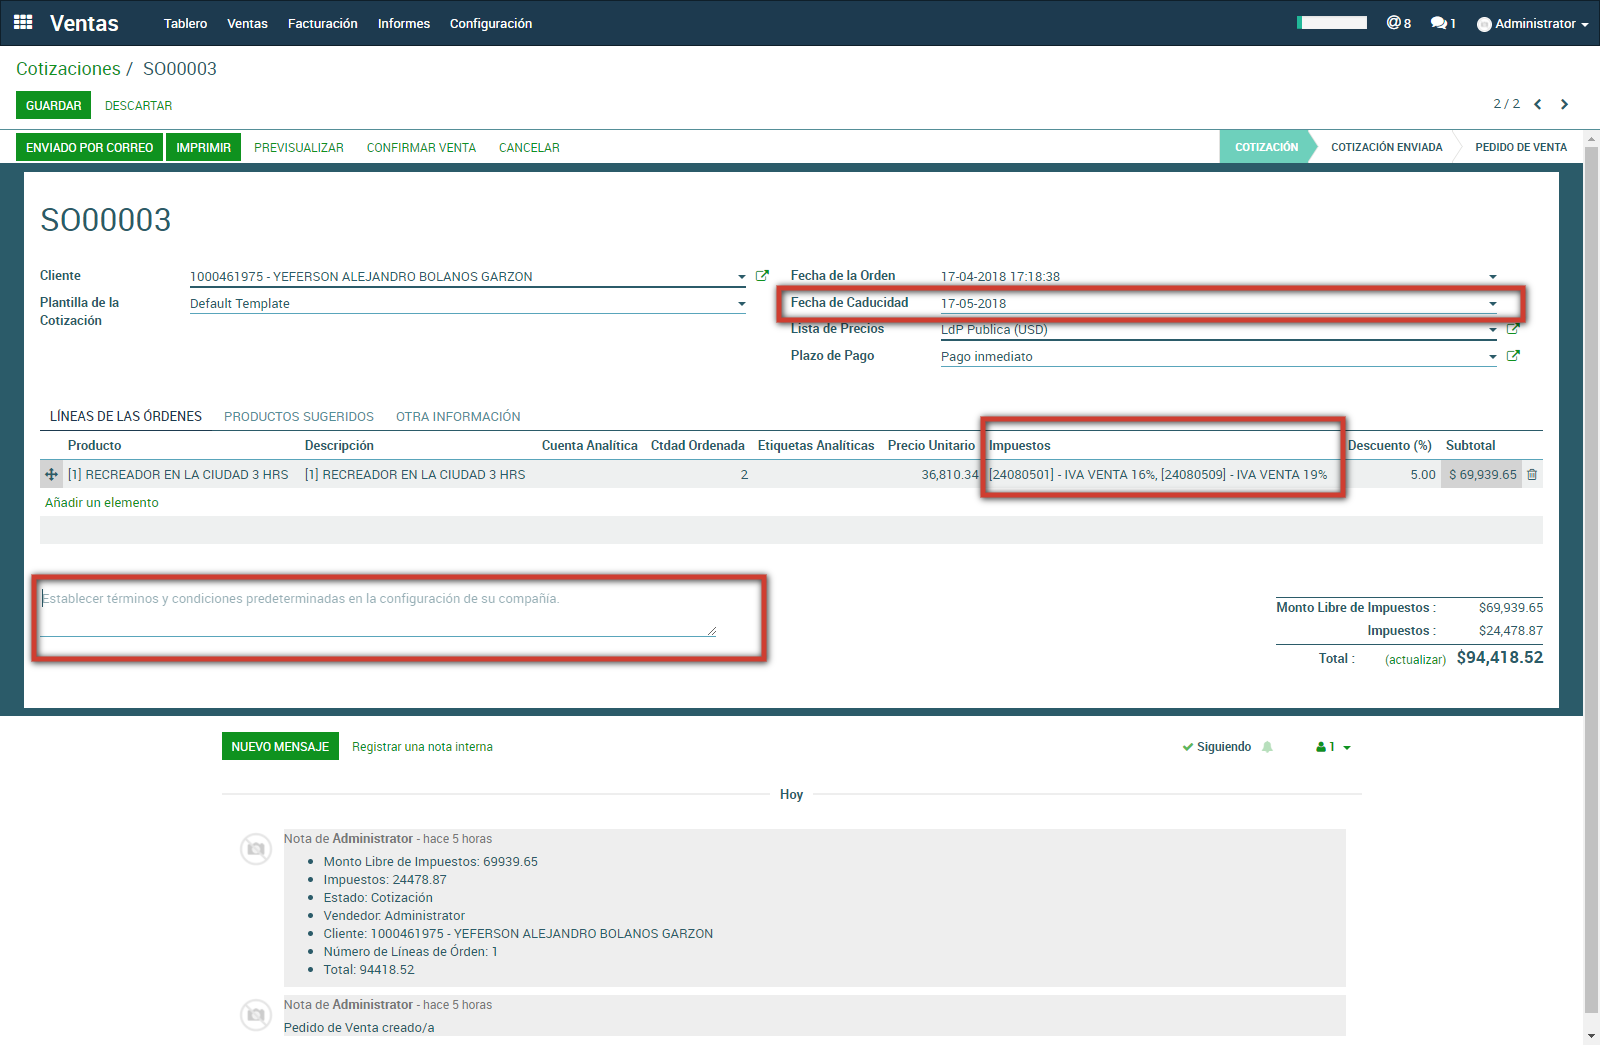Expand the followers count dropdown
This screenshot has width=1600, height=1045.
1334,747
